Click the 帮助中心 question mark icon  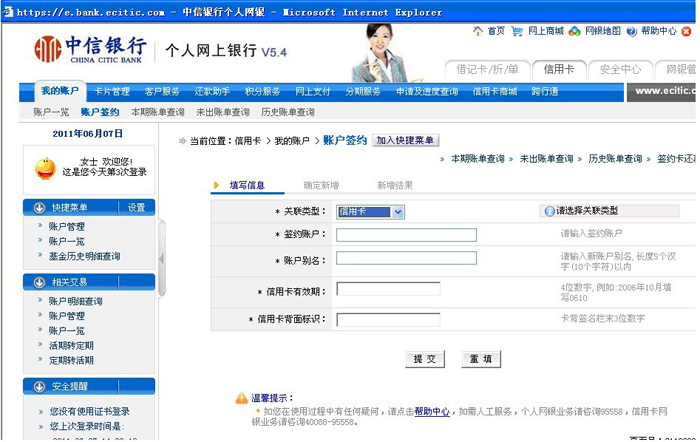pos(631,31)
